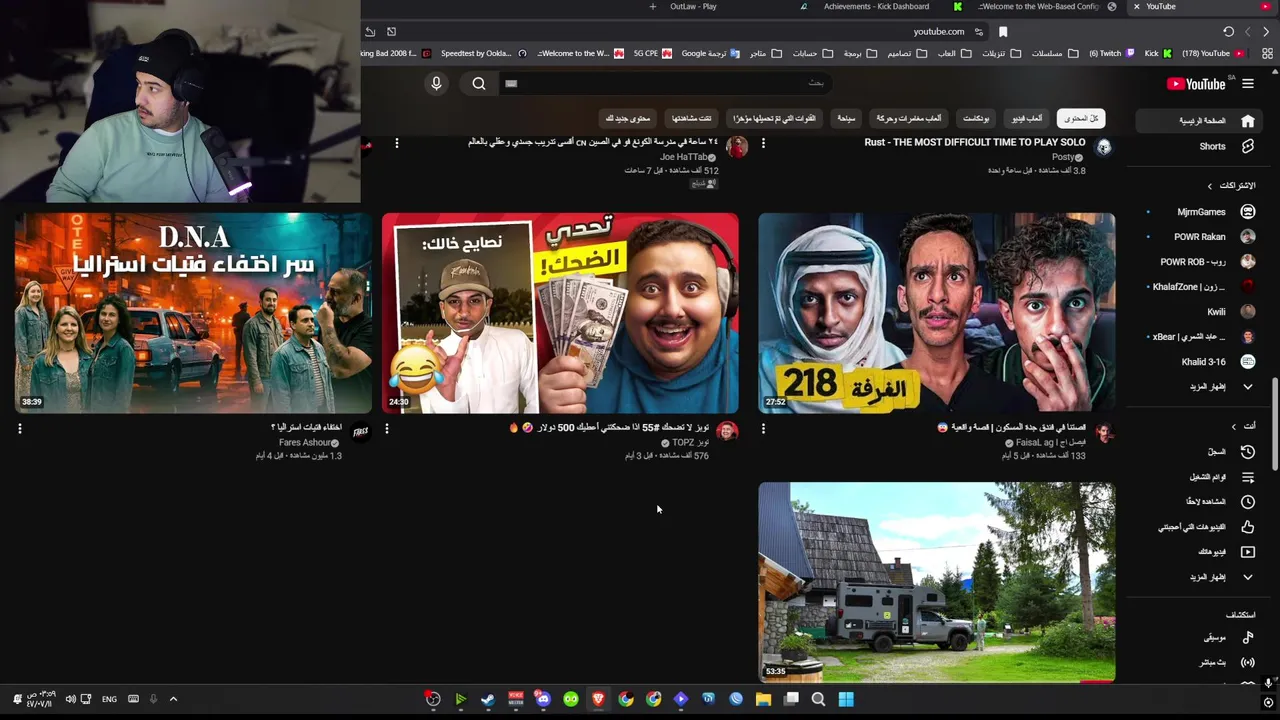Open POWR Rakan subscription channel
This screenshot has height=720, width=1280.
[x=1199, y=237]
